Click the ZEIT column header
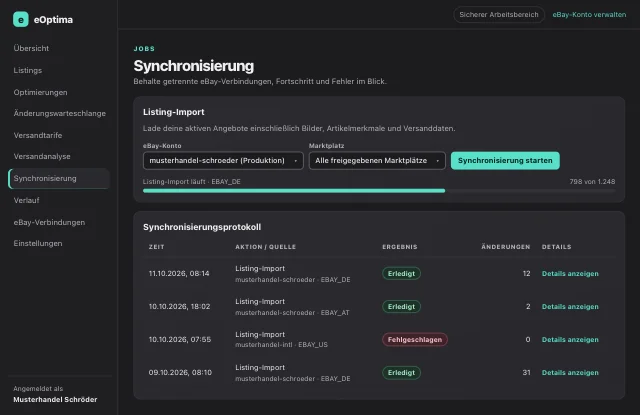Screen dimensions: 640x415 tap(156, 247)
